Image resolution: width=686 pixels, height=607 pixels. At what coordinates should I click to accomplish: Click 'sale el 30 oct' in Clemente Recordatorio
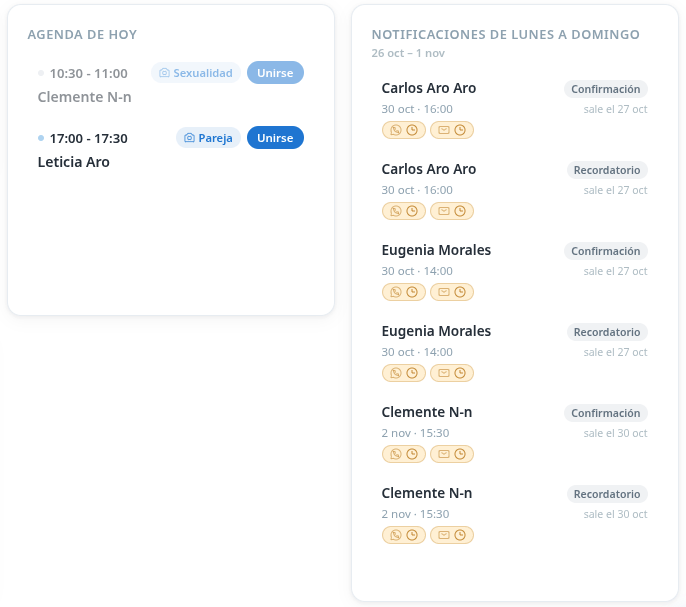tap(615, 514)
